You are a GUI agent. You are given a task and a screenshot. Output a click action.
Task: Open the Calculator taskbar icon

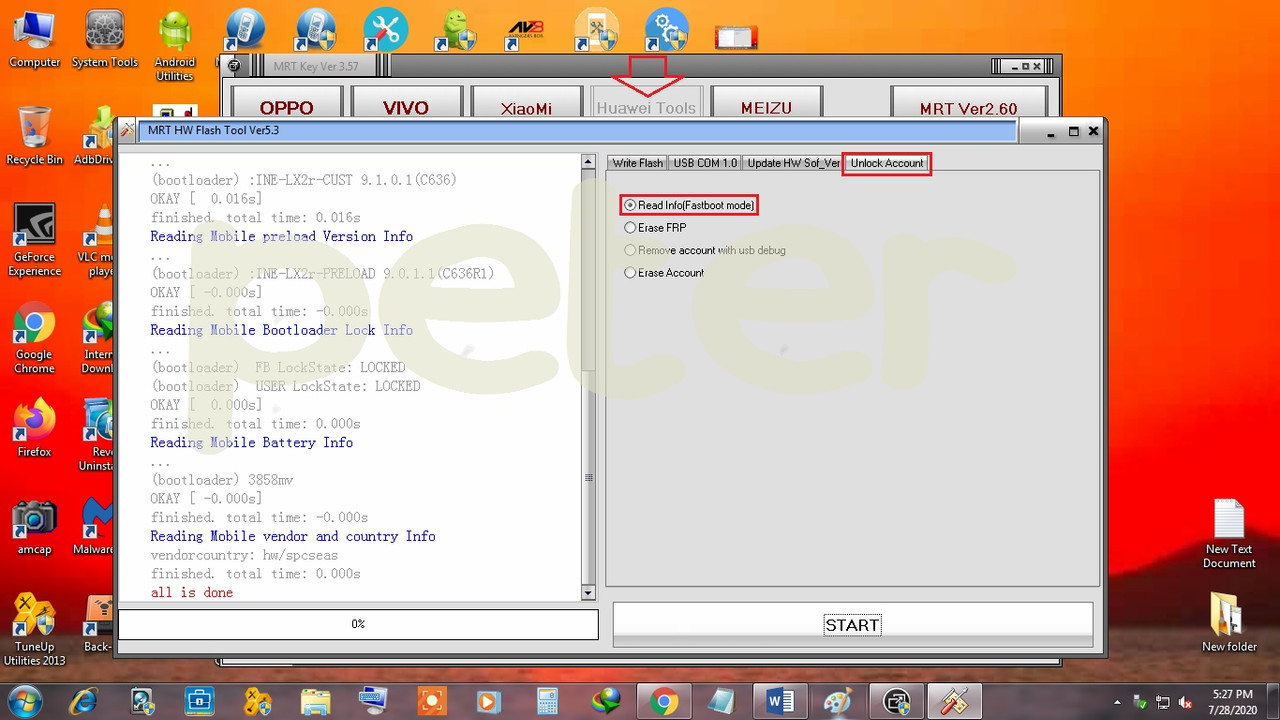[x=547, y=700]
